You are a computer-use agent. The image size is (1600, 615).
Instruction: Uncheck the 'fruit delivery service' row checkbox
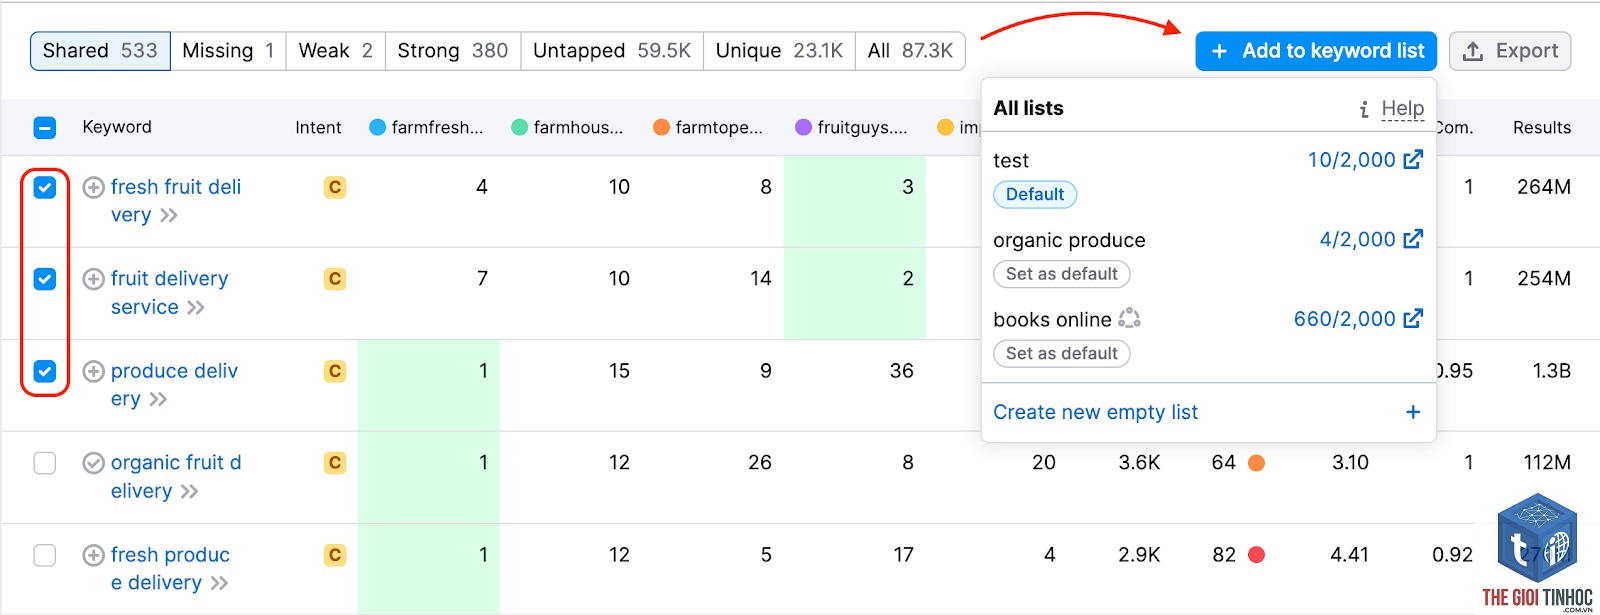[x=45, y=279]
